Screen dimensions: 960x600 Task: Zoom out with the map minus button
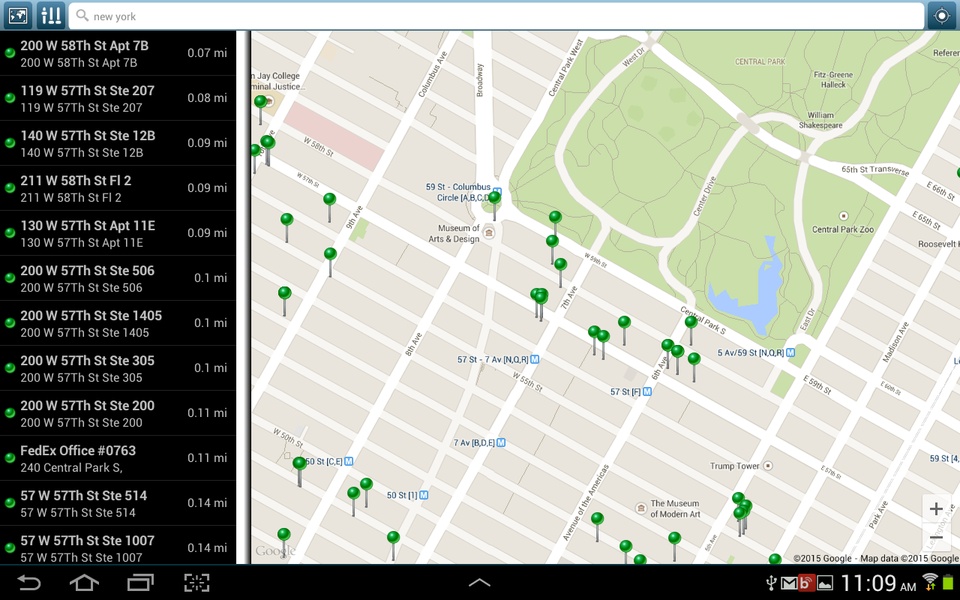click(x=936, y=538)
